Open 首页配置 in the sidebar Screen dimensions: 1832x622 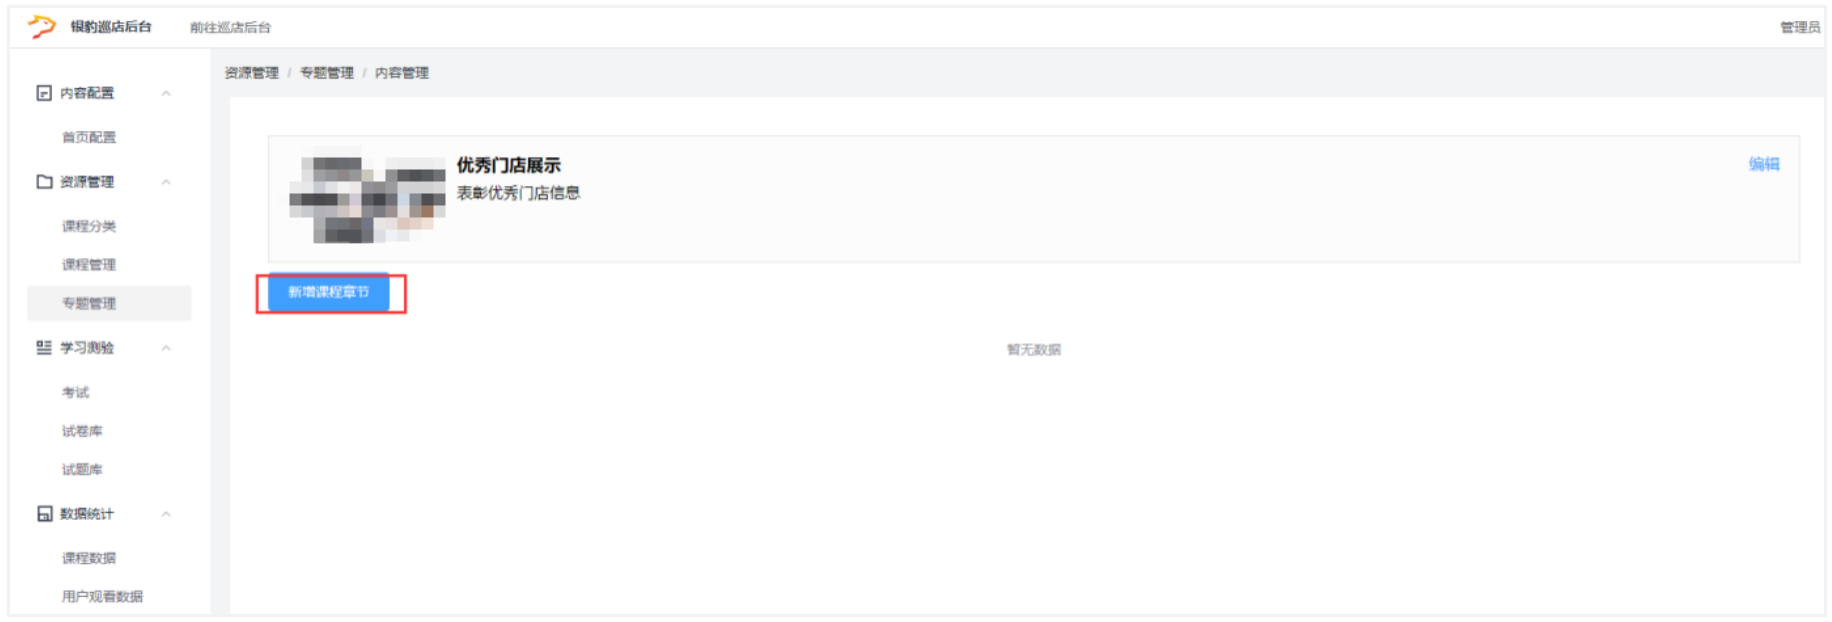click(89, 137)
